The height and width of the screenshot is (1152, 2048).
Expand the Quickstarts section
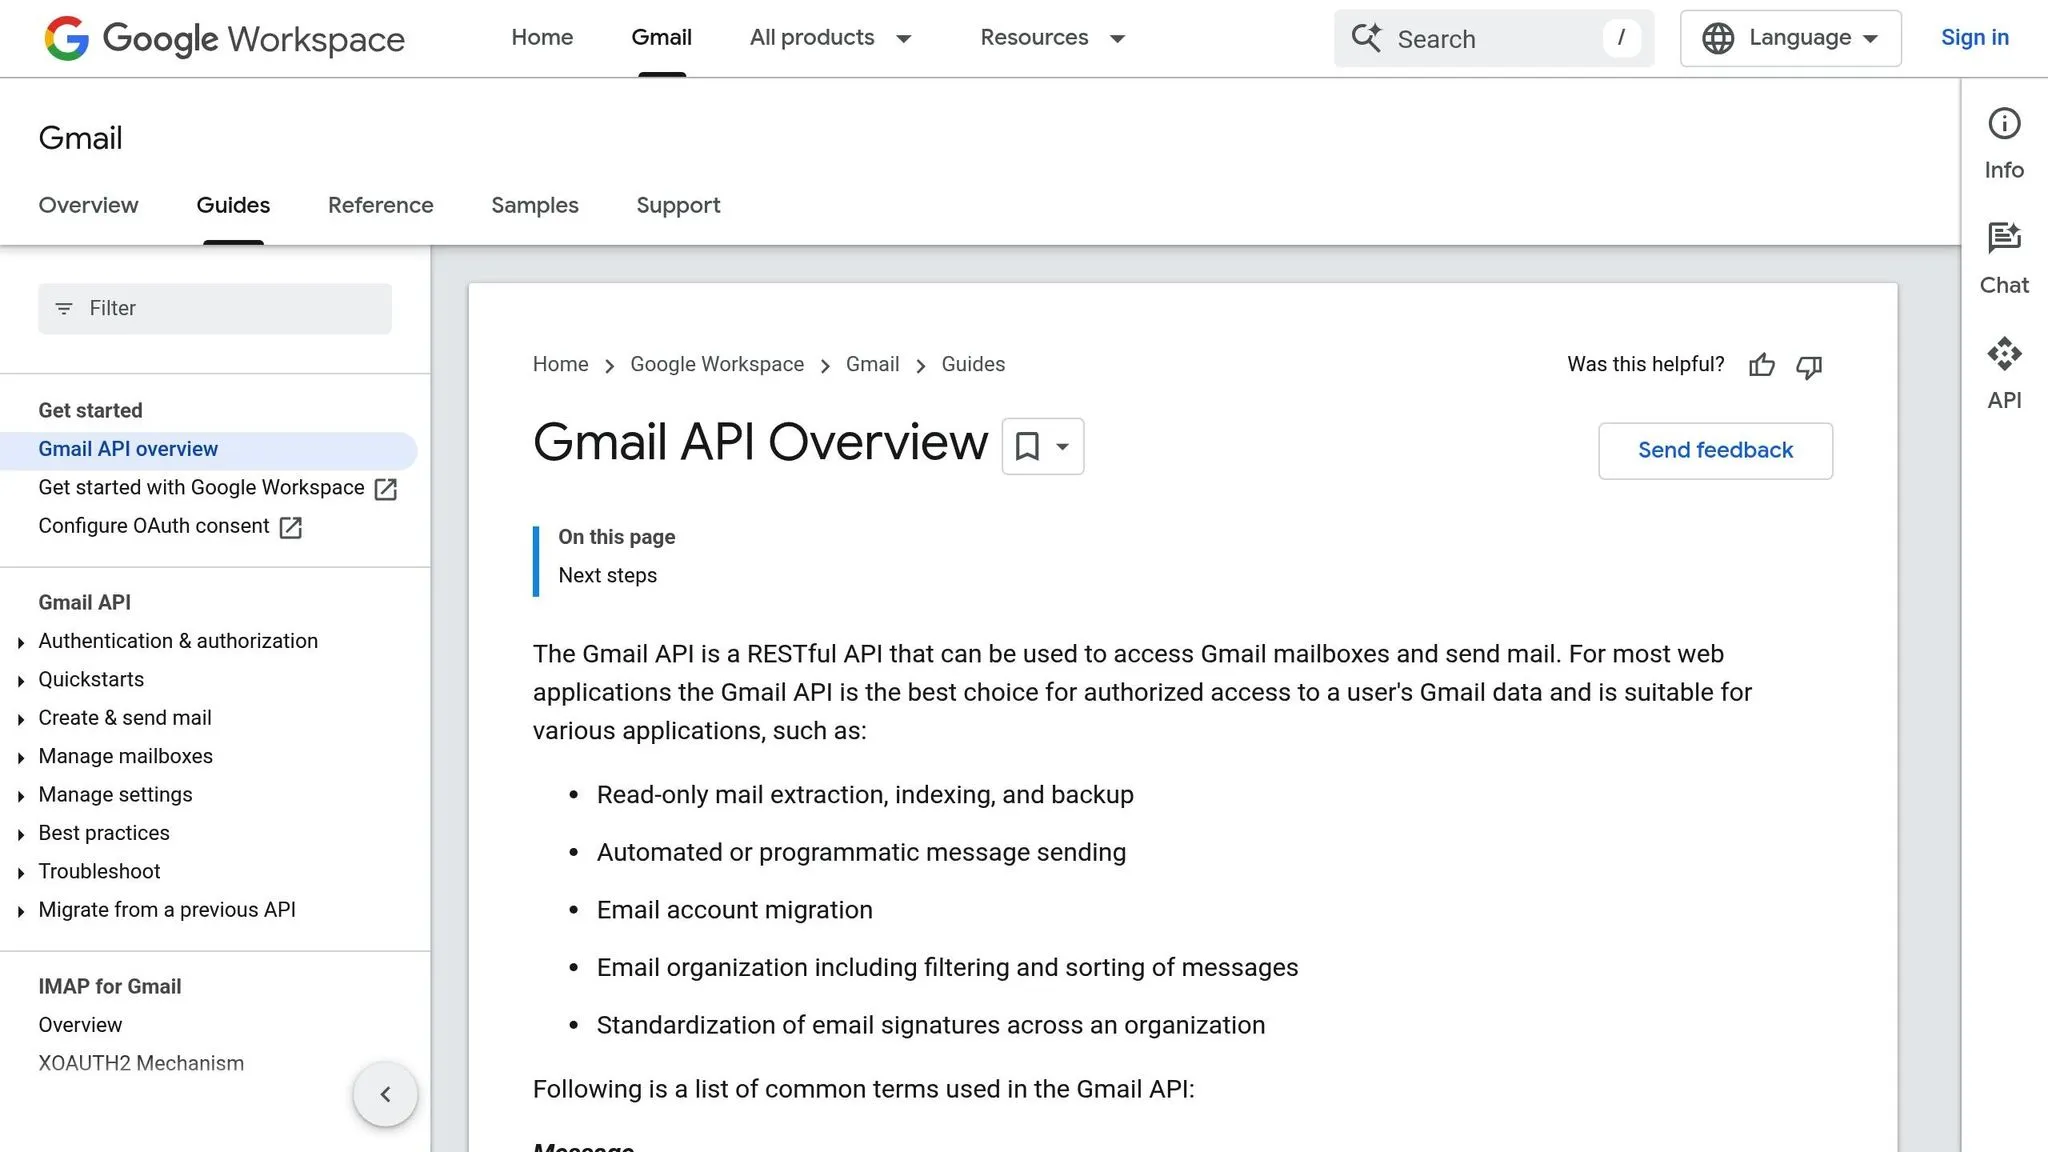[x=21, y=681]
